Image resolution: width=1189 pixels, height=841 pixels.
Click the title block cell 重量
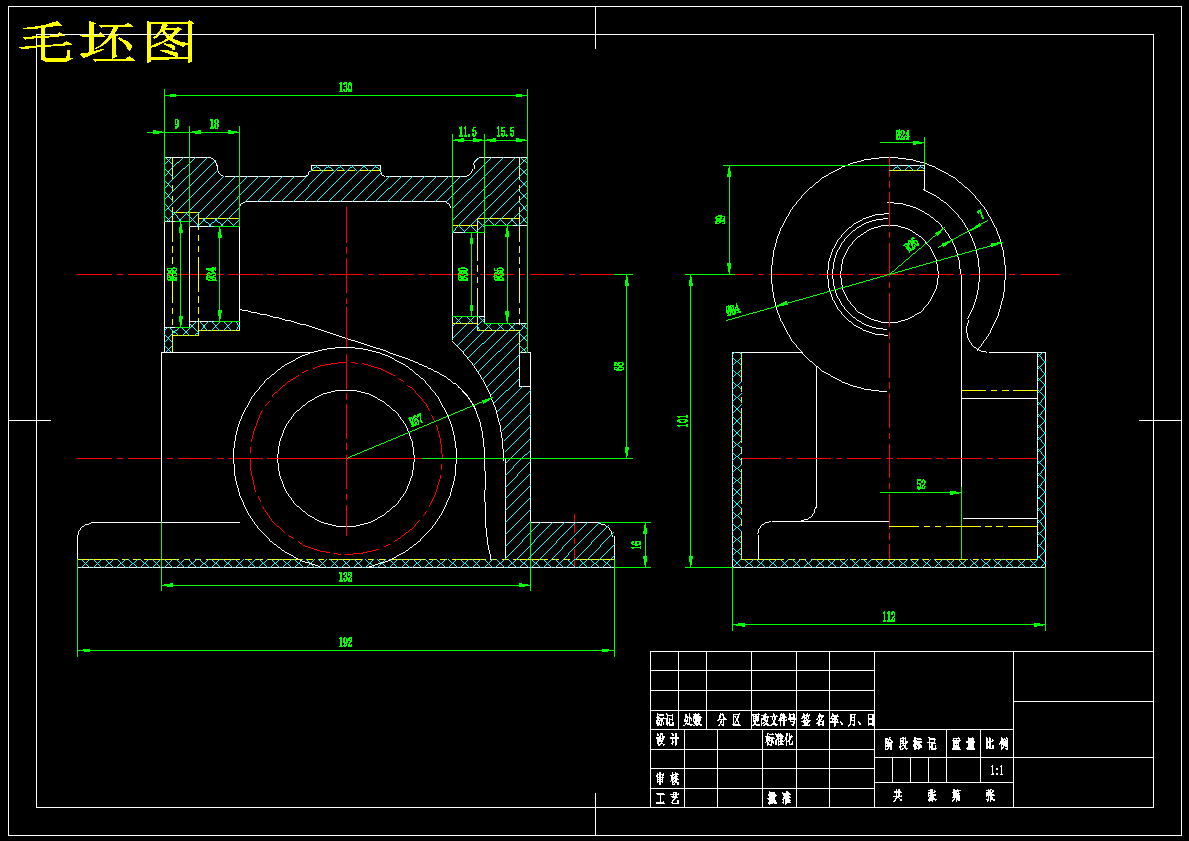963,745
